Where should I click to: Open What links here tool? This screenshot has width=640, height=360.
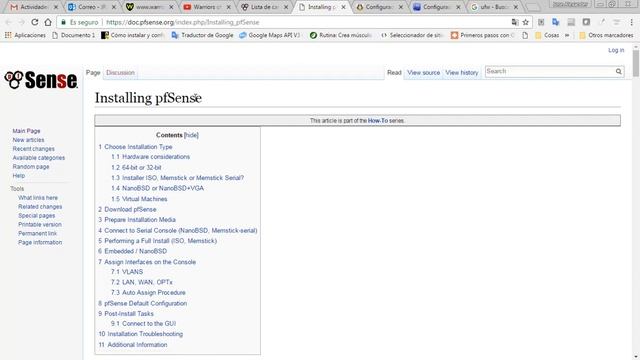coord(38,198)
